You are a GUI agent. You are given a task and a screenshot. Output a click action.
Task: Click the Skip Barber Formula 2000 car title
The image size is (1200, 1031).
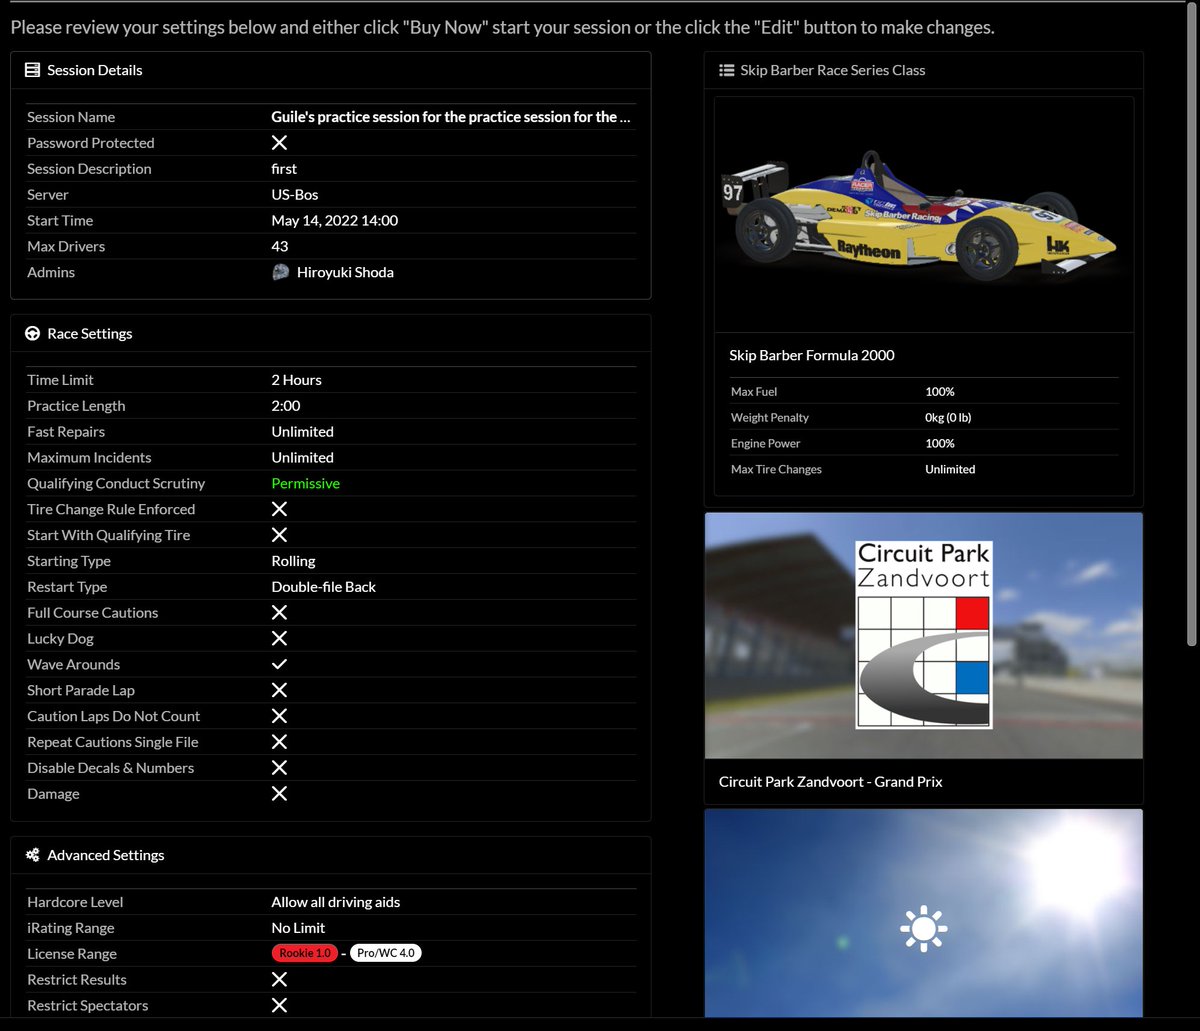812,355
